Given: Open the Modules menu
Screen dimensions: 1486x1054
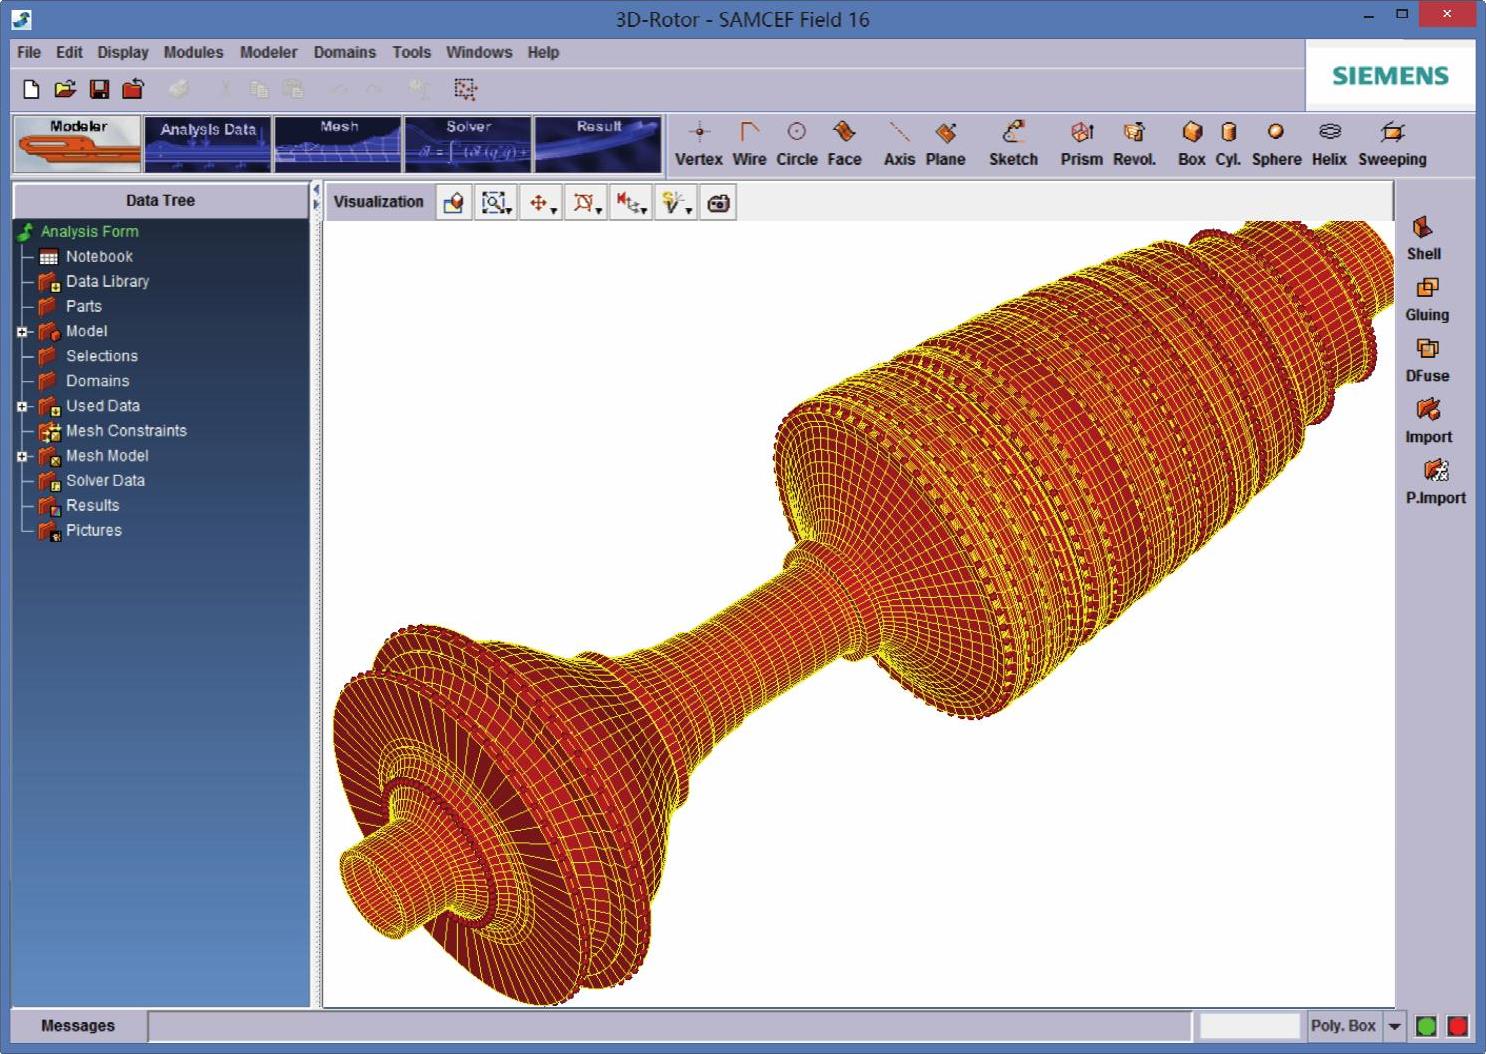Looking at the screenshot, I should 193,52.
